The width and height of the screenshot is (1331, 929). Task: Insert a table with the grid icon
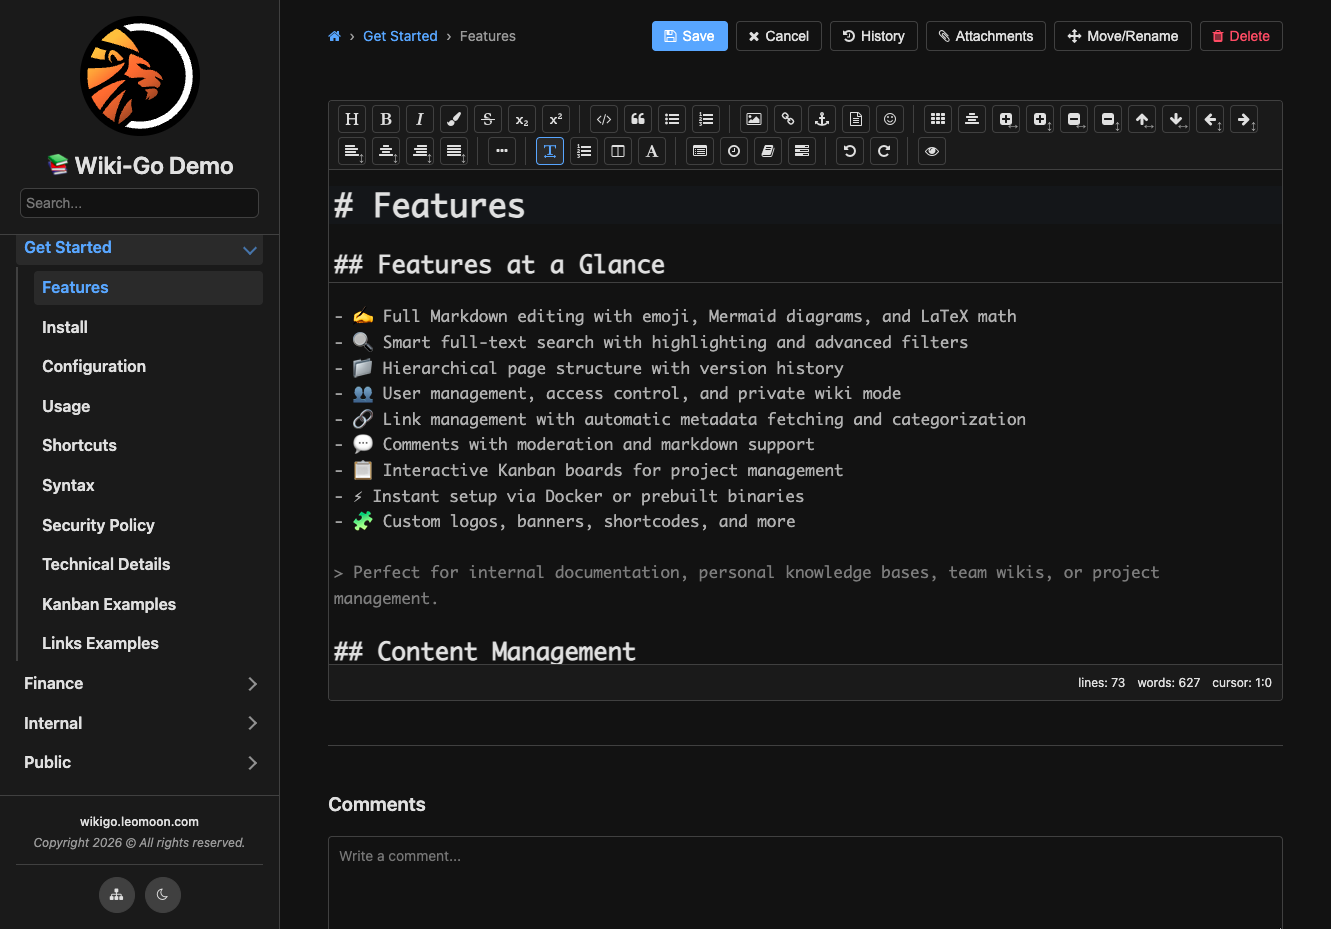(x=938, y=119)
